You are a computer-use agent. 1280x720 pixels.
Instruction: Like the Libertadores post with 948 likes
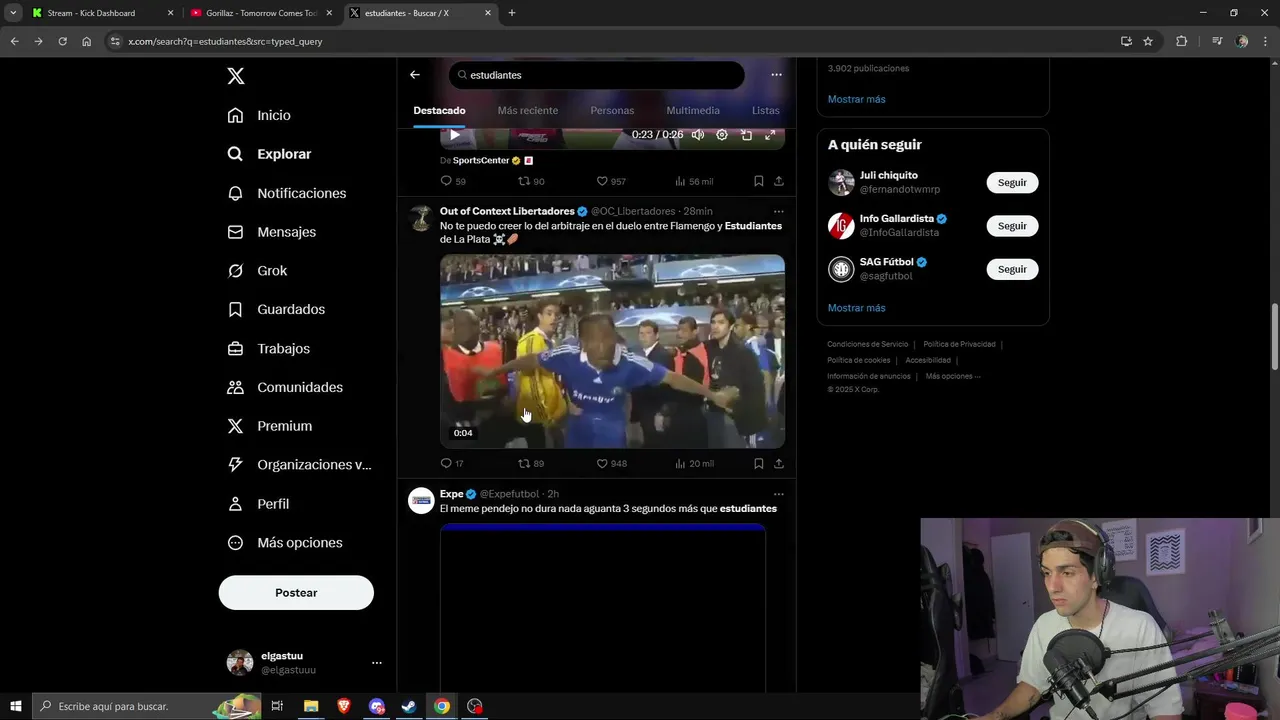tap(611, 463)
